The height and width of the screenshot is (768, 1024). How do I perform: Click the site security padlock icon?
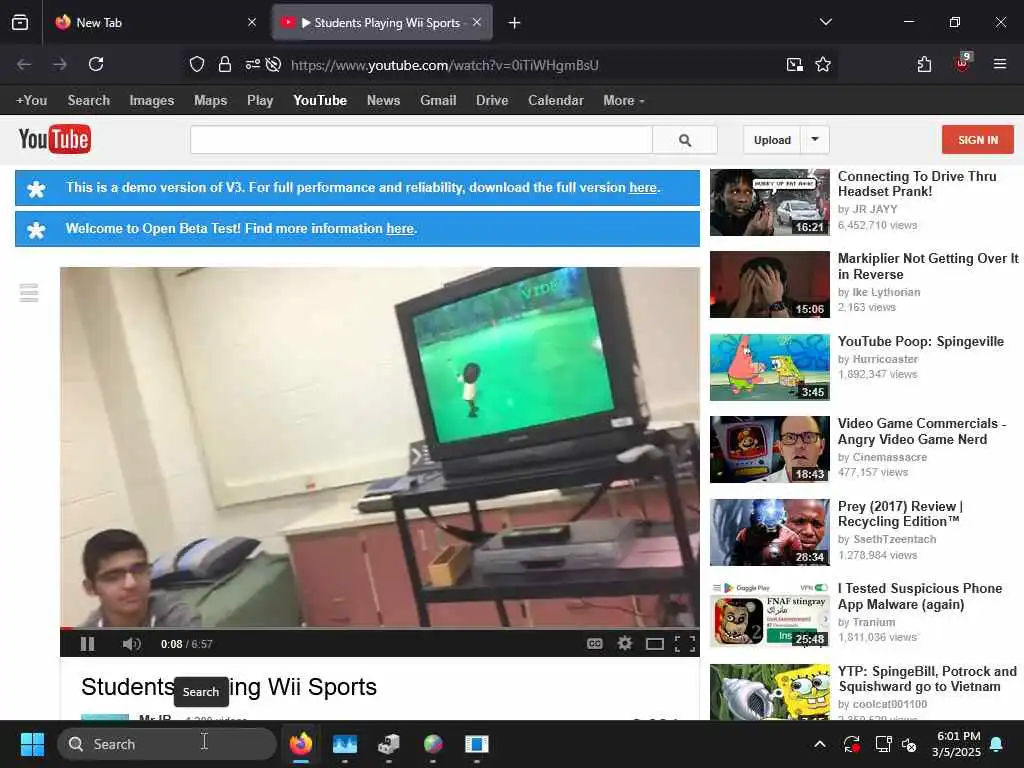[x=225, y=64]
